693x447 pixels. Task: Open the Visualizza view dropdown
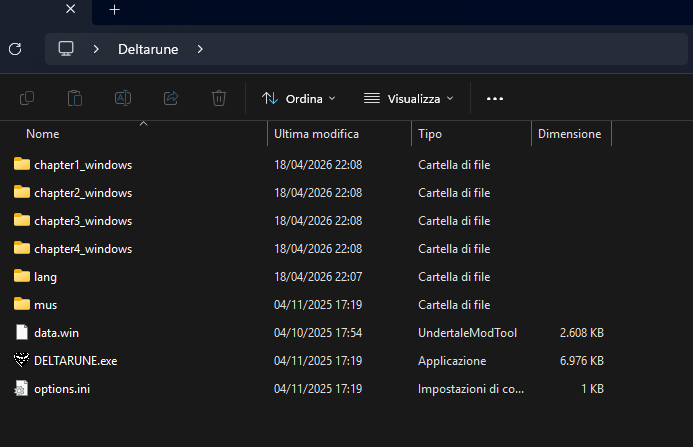point(409,99)
